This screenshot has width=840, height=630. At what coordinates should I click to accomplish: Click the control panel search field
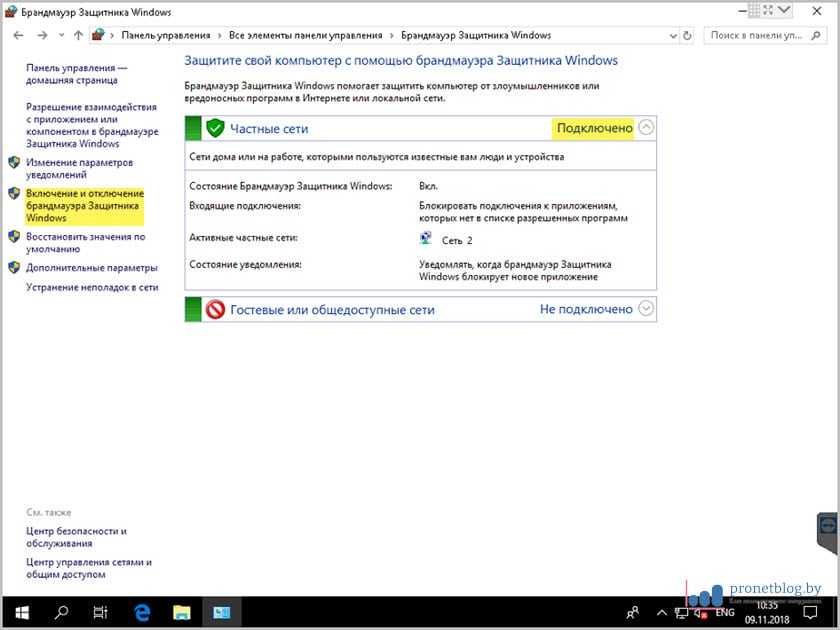pos(765,35)
